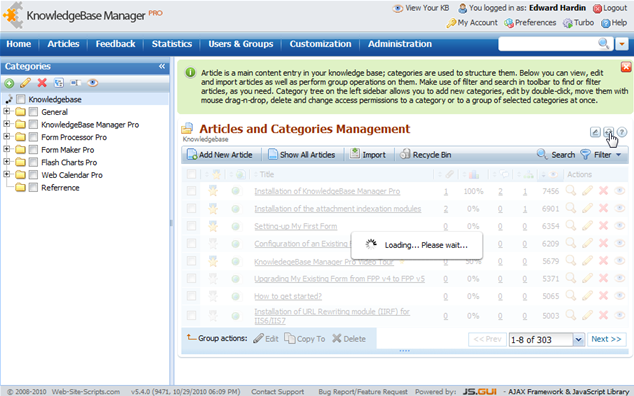Open the search options dropdown arrow

click(621, 44)
